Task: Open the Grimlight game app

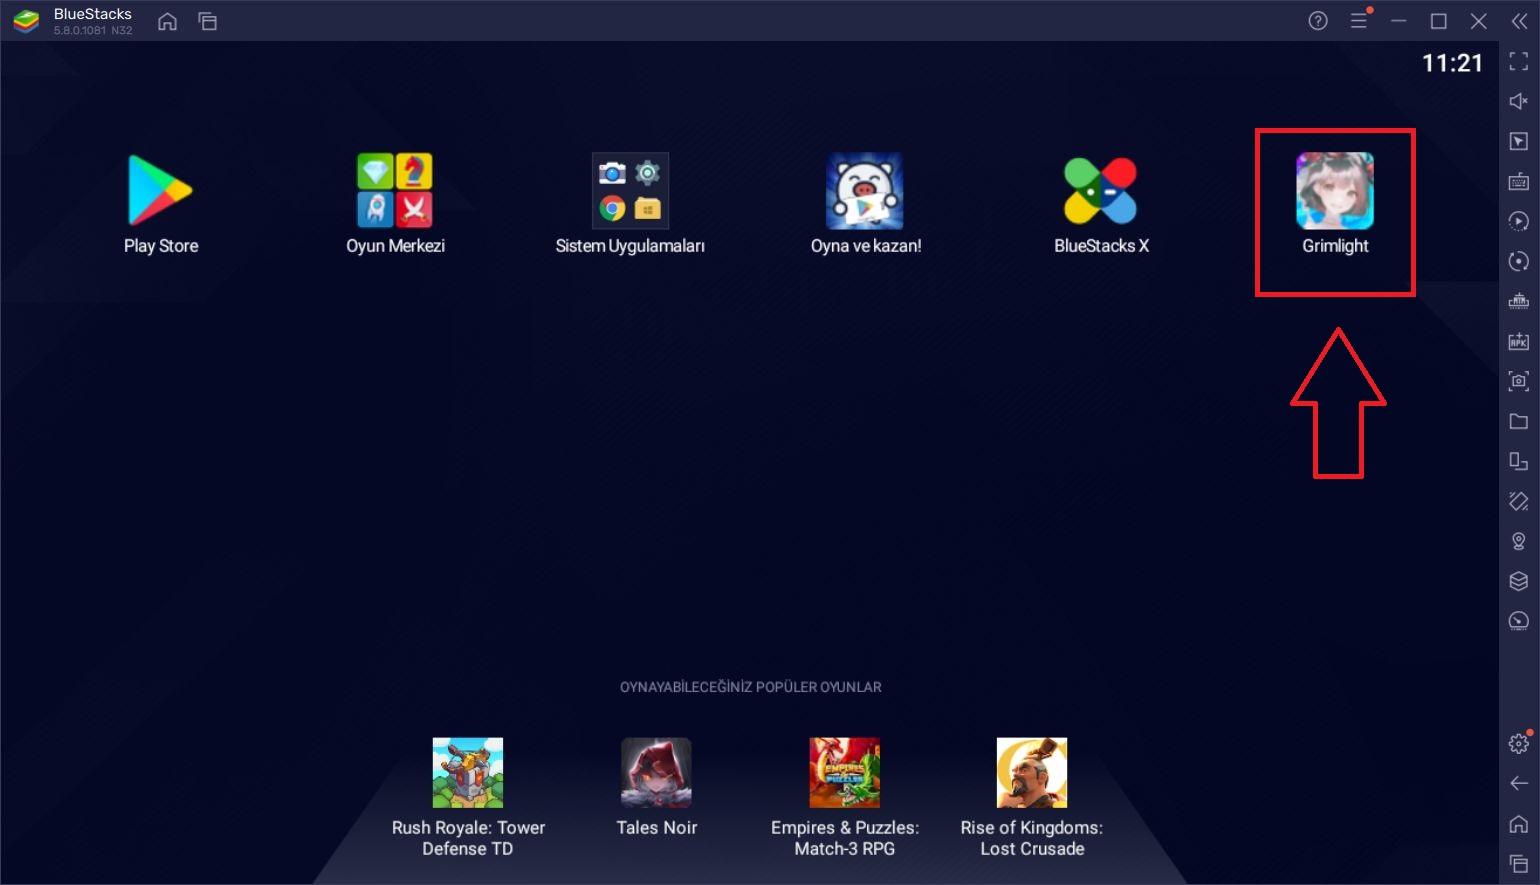Action: click(x=1335, y=191)
